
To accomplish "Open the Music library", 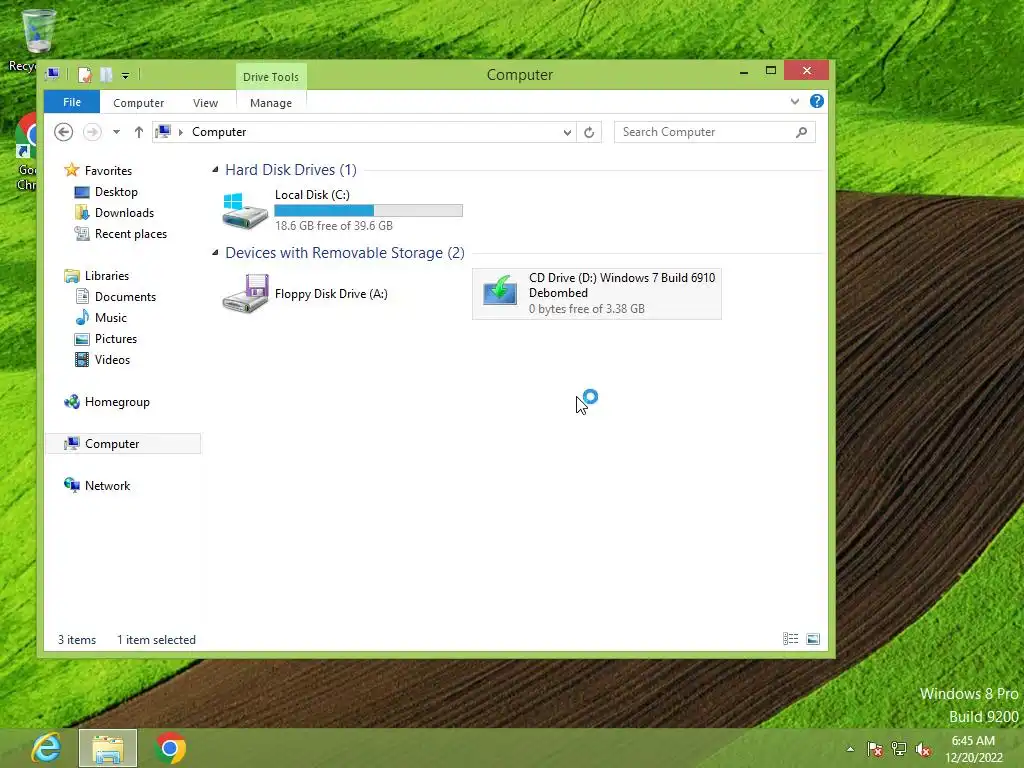I will [x=110, y=318].
